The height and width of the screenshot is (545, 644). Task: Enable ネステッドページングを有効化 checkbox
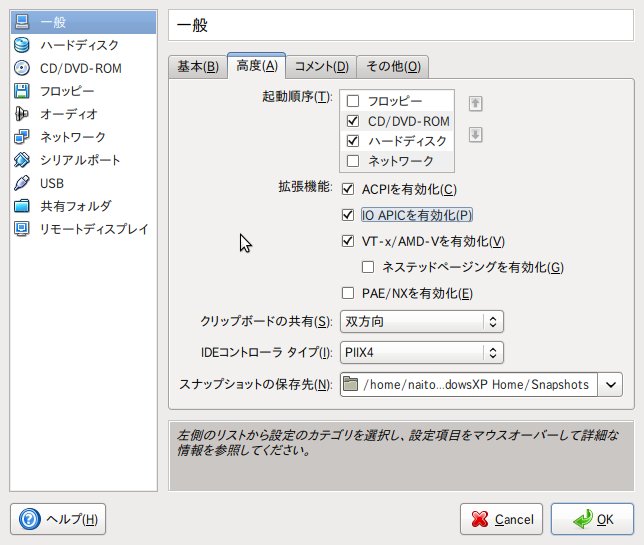[x=368, y=267]
